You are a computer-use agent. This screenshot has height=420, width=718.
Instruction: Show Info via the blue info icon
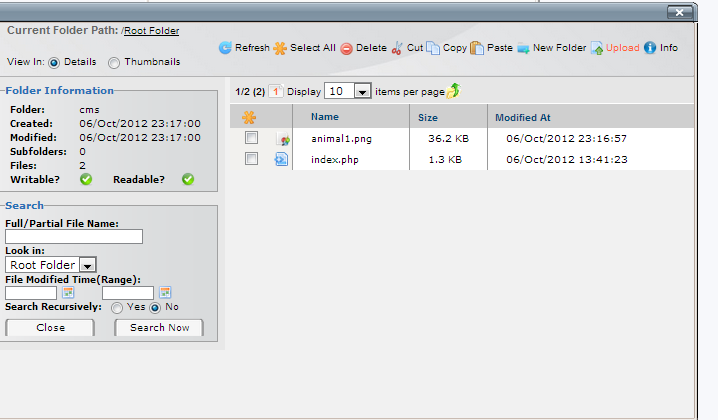(x=650, y=48)
